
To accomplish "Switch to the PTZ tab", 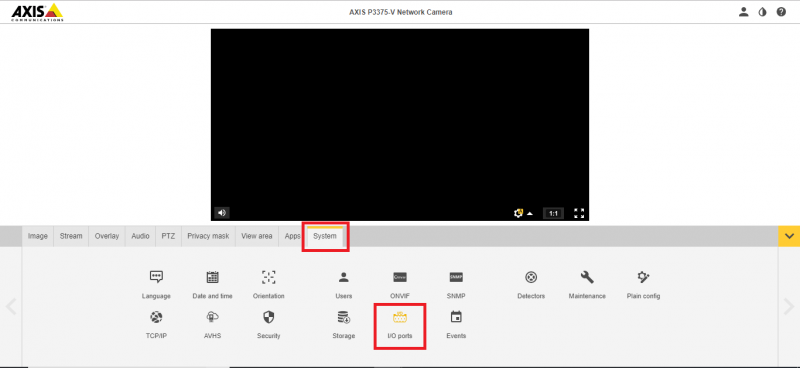I will 168,236.
